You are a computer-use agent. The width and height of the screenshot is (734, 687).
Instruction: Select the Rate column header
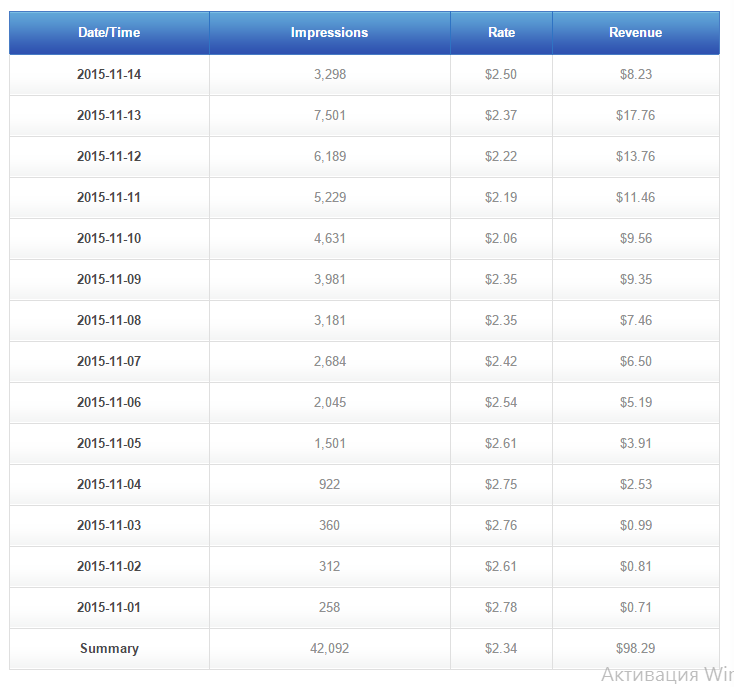click(501, 33)
